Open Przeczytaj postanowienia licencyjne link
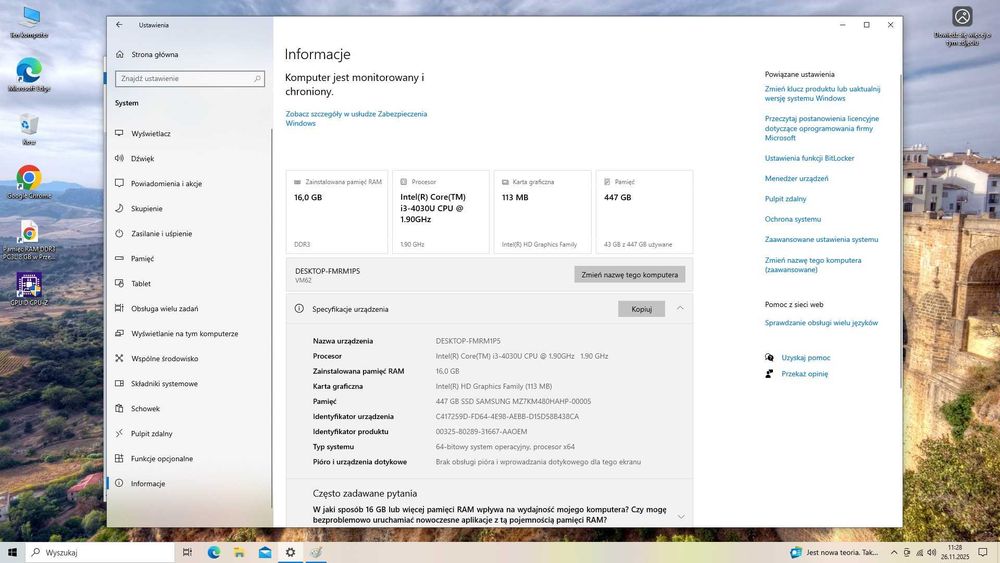 point(821,128)
